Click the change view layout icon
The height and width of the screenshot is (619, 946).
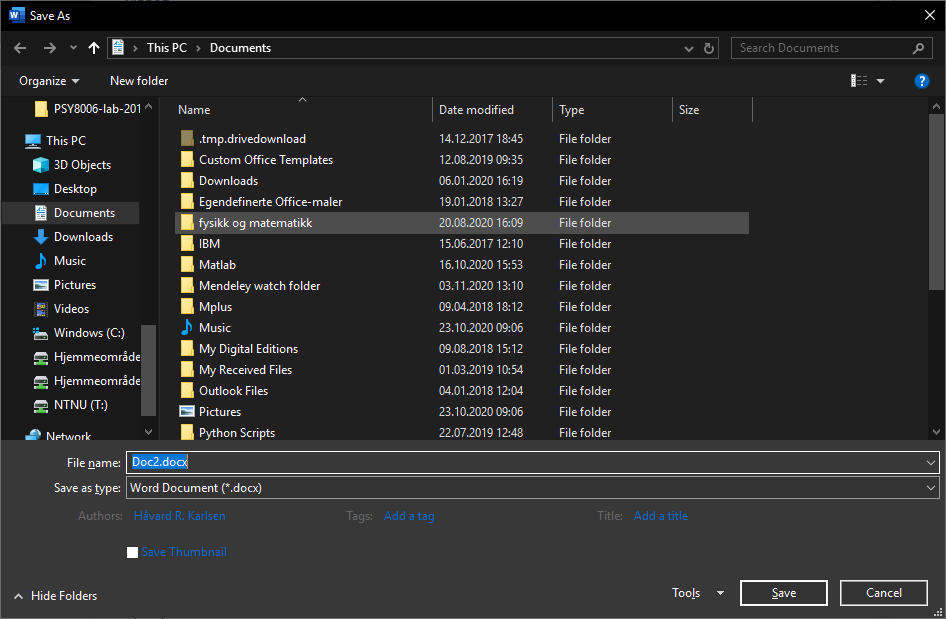[x=859, y=81]
